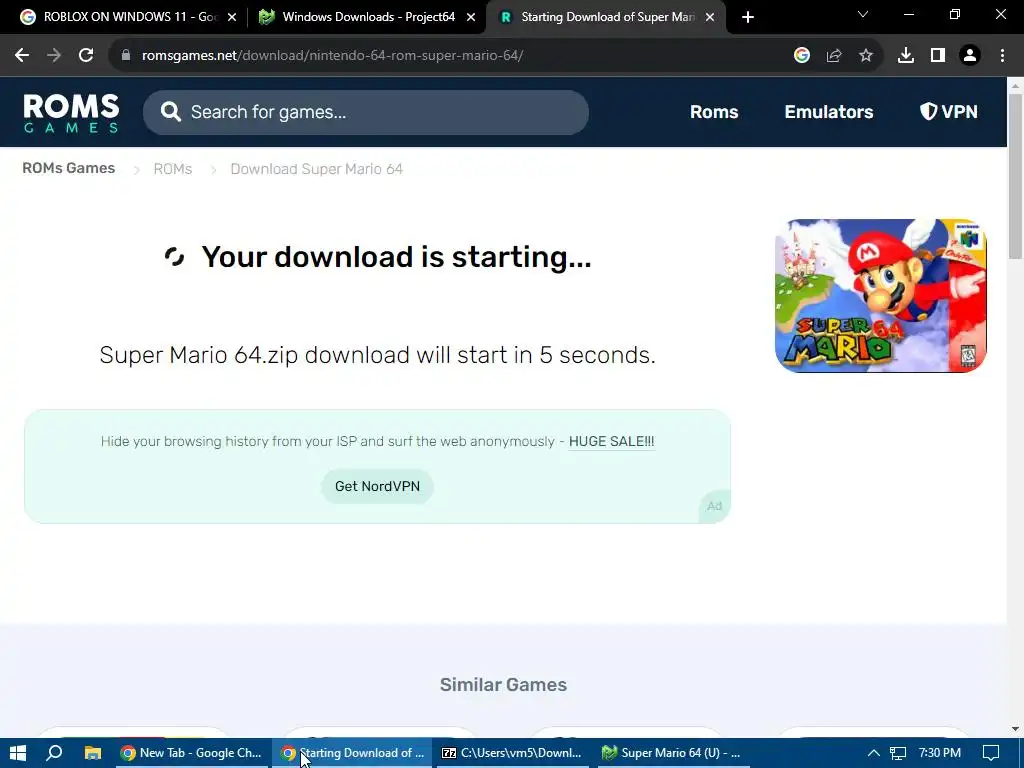
Task: Close the Starting Download of Super Mario tab
Action: click(x=710, y=17)
